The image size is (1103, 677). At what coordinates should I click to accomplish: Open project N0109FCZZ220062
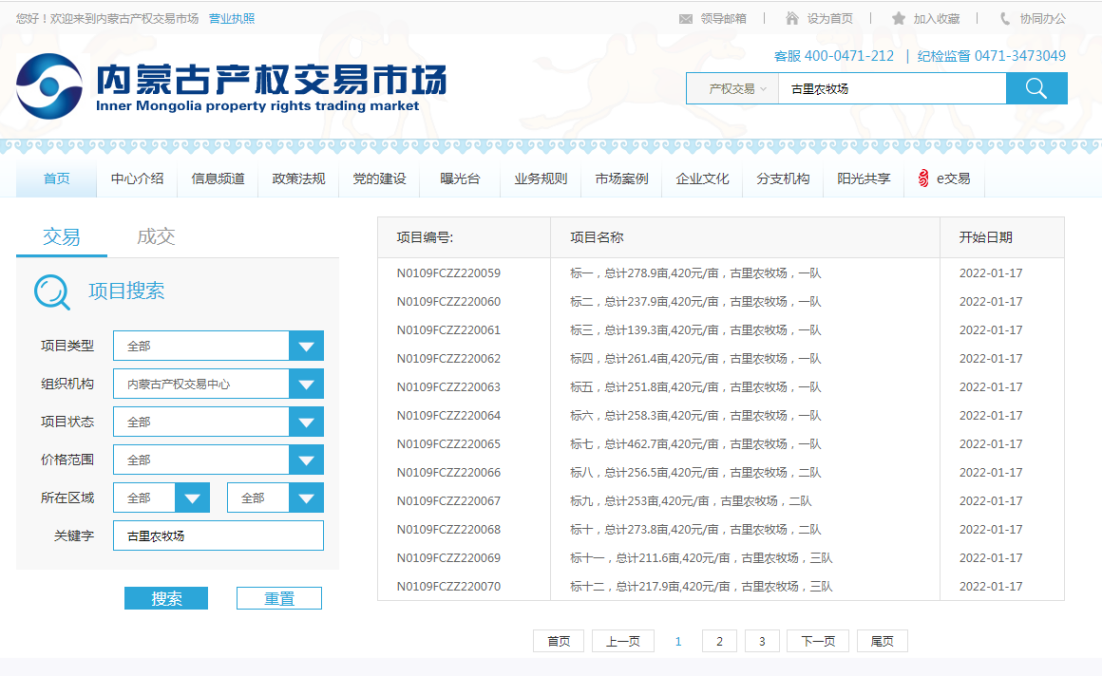click(448, 359)
